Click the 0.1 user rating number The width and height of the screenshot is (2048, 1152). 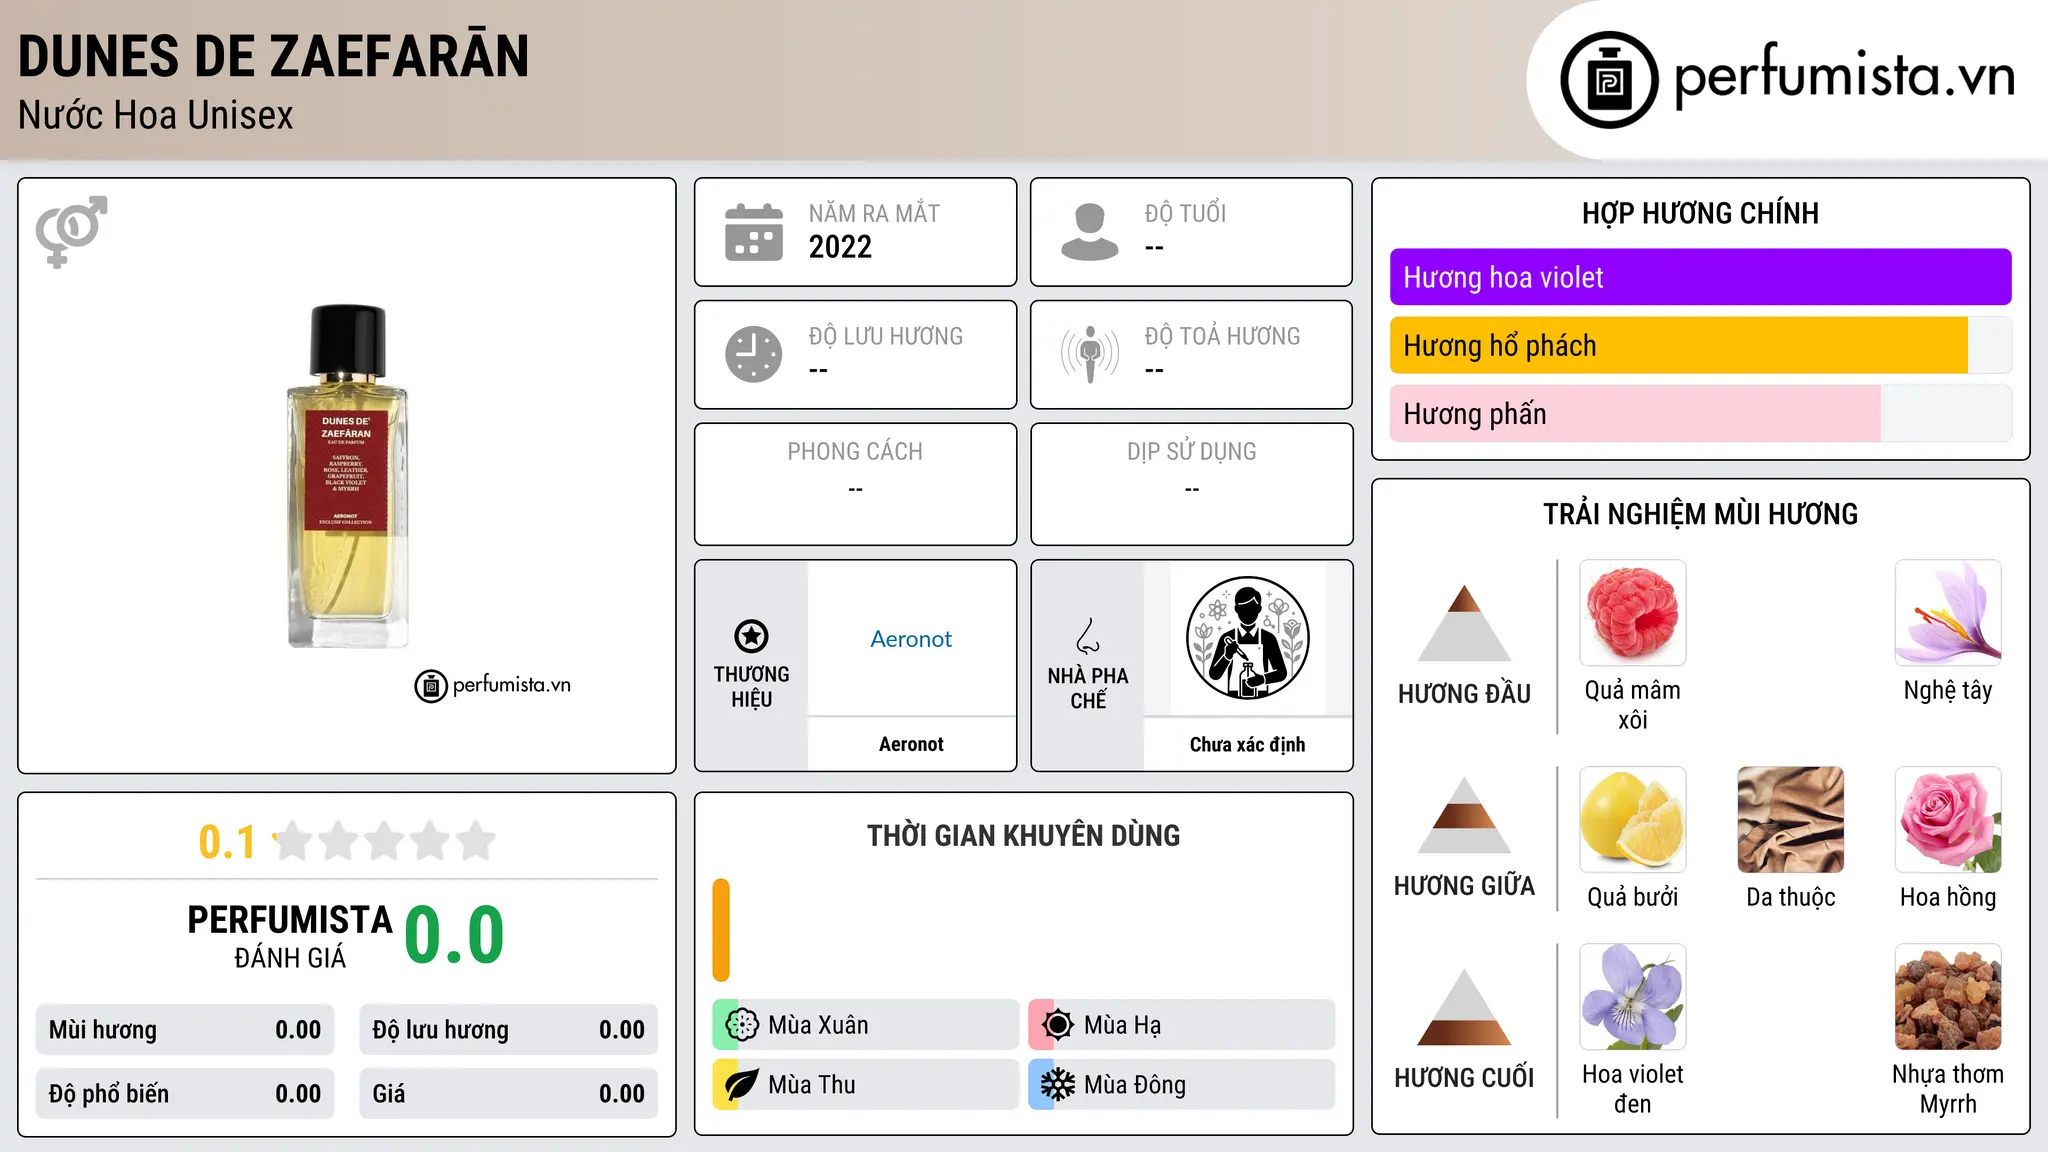[x=227, y=842]
